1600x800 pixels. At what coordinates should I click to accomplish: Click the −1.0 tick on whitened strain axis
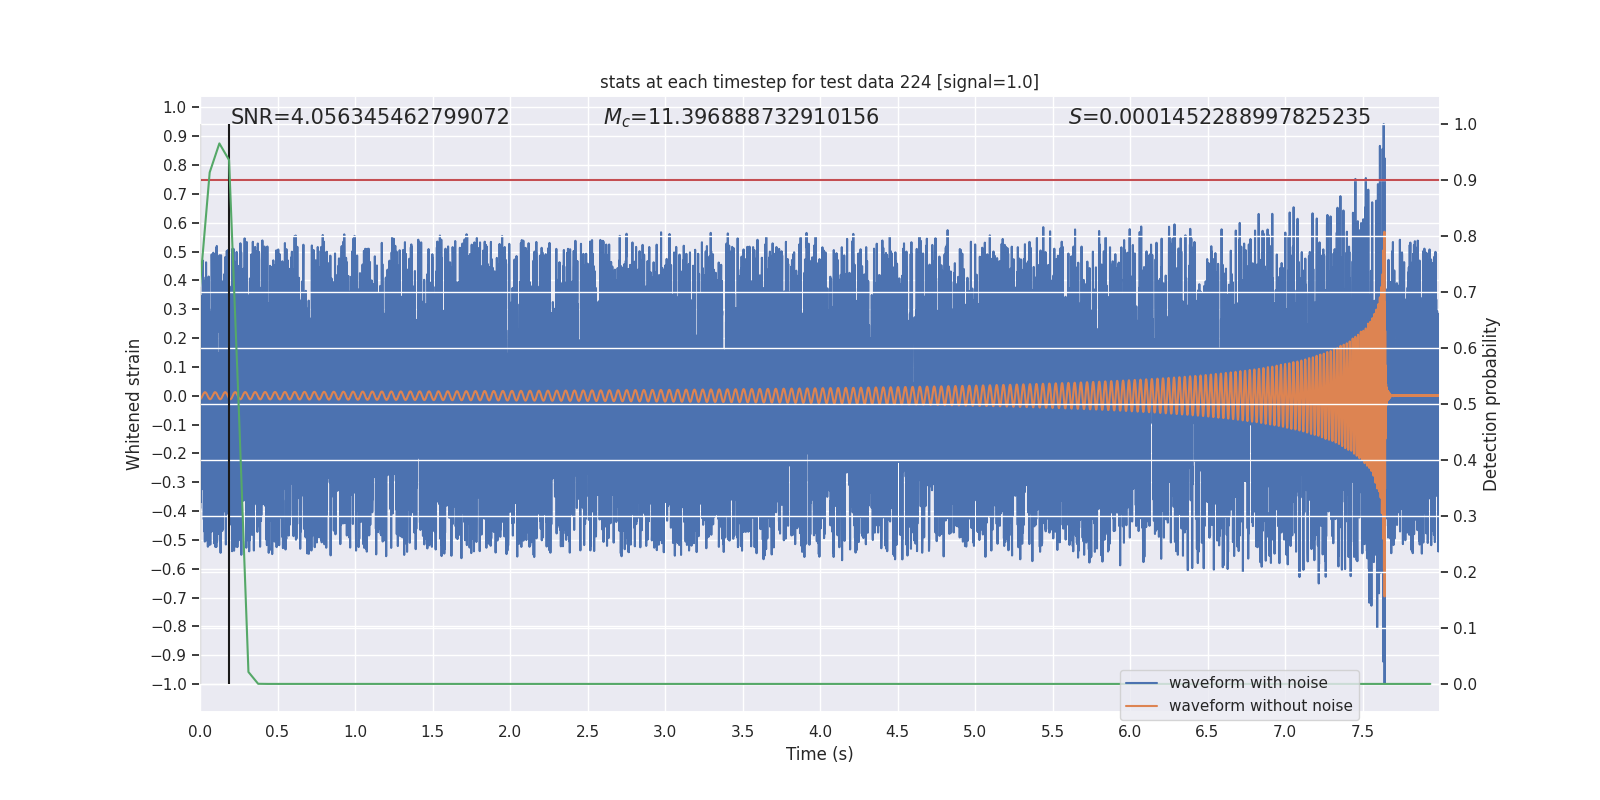pos(169,684)
